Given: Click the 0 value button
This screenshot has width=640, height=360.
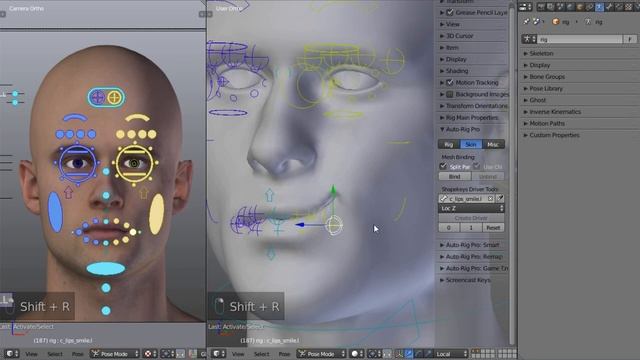Looking at the screenshot, I should point(449,228).
